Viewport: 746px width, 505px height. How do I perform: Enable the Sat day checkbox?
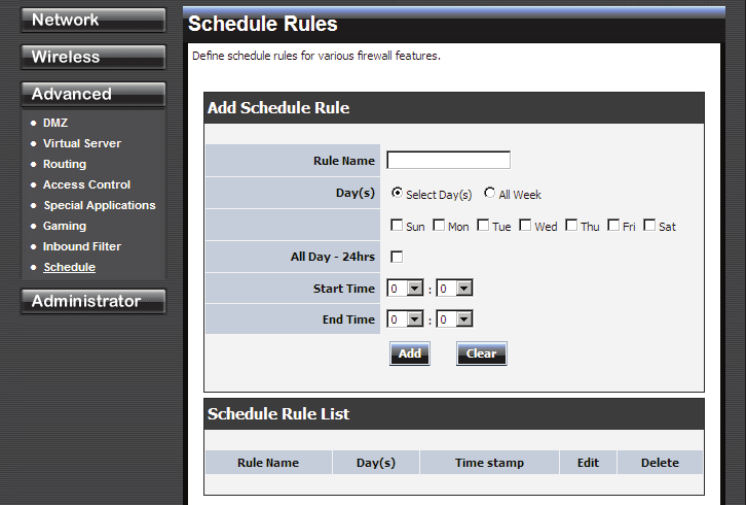point(649,225)
